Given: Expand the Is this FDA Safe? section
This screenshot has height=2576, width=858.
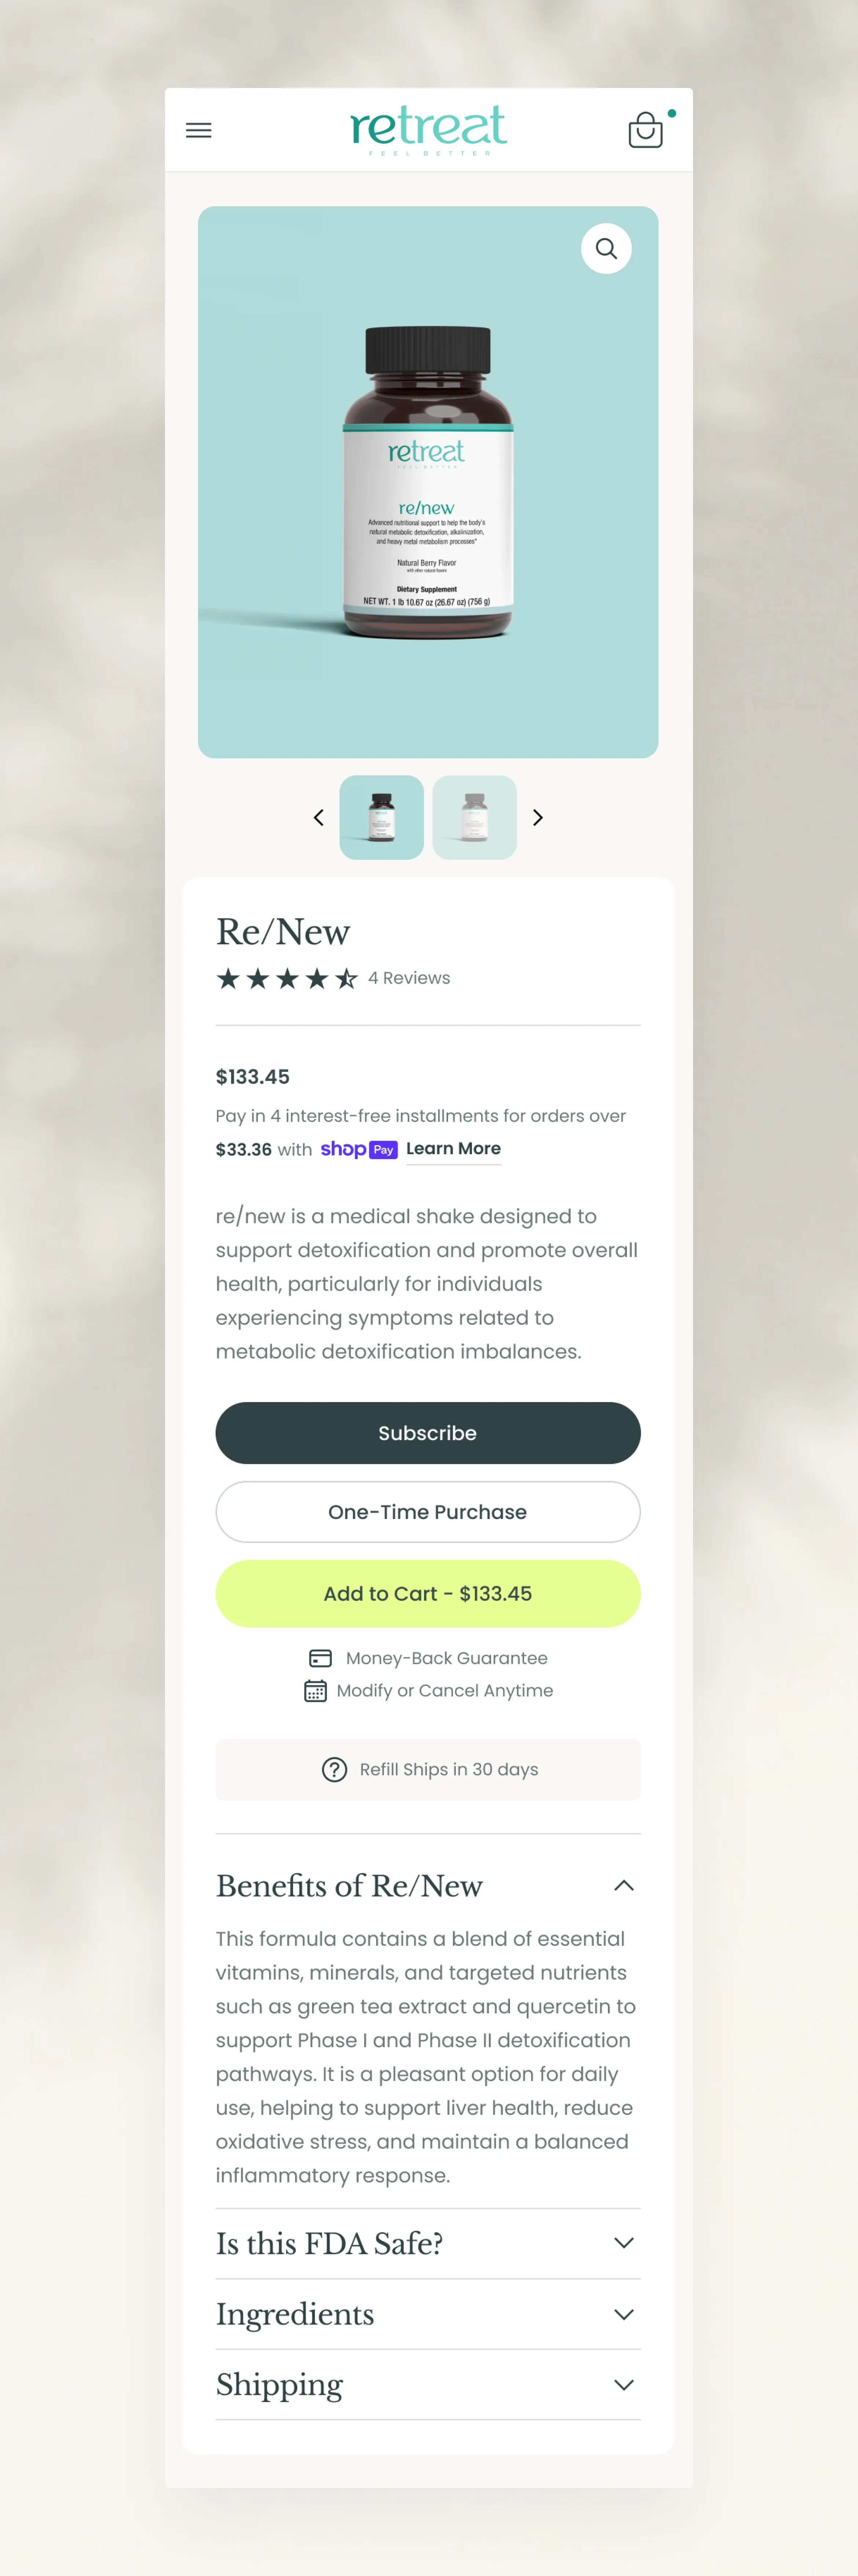Looking at the screenshot, I should click(x=428, y=2243).
